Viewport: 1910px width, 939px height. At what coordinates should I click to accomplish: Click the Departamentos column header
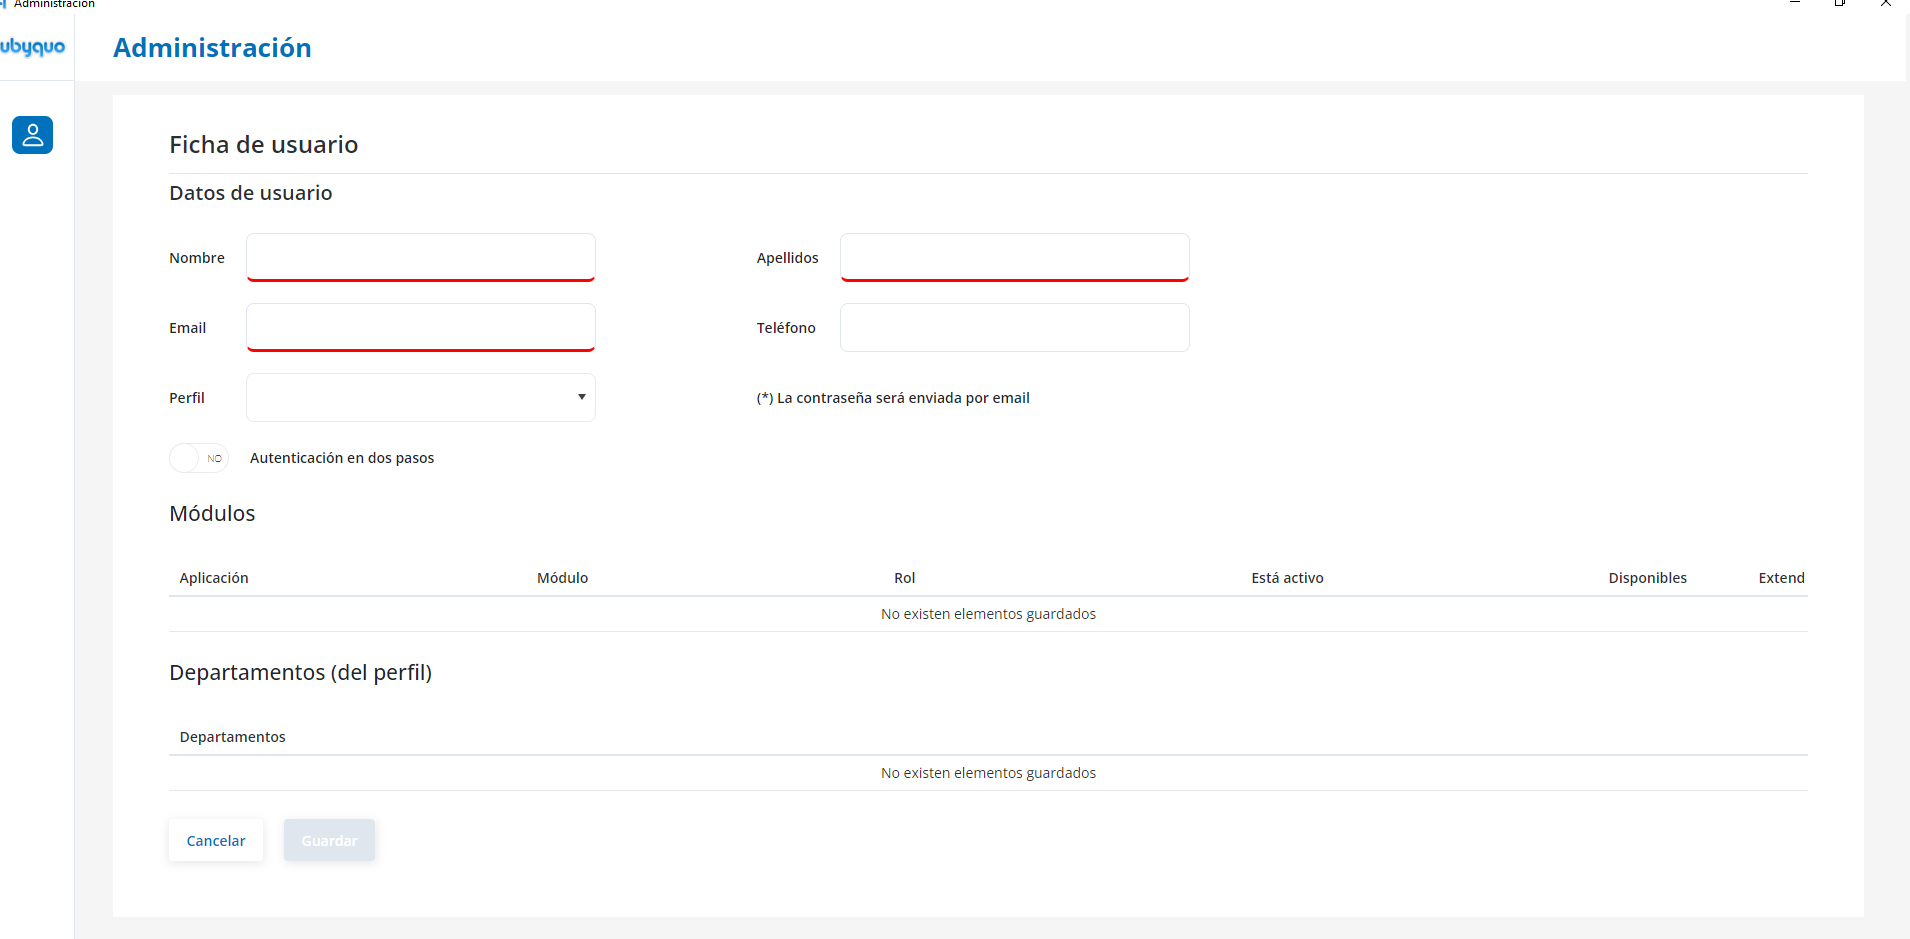232,737
